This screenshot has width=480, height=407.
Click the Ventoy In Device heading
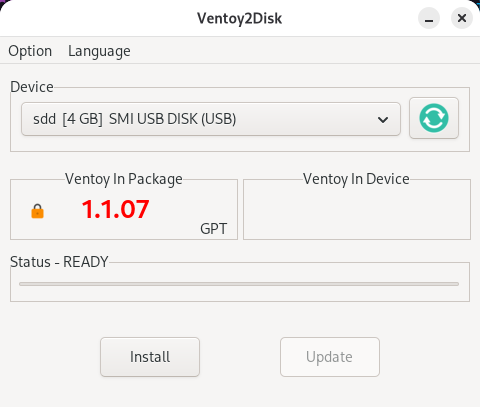point(356,179)
